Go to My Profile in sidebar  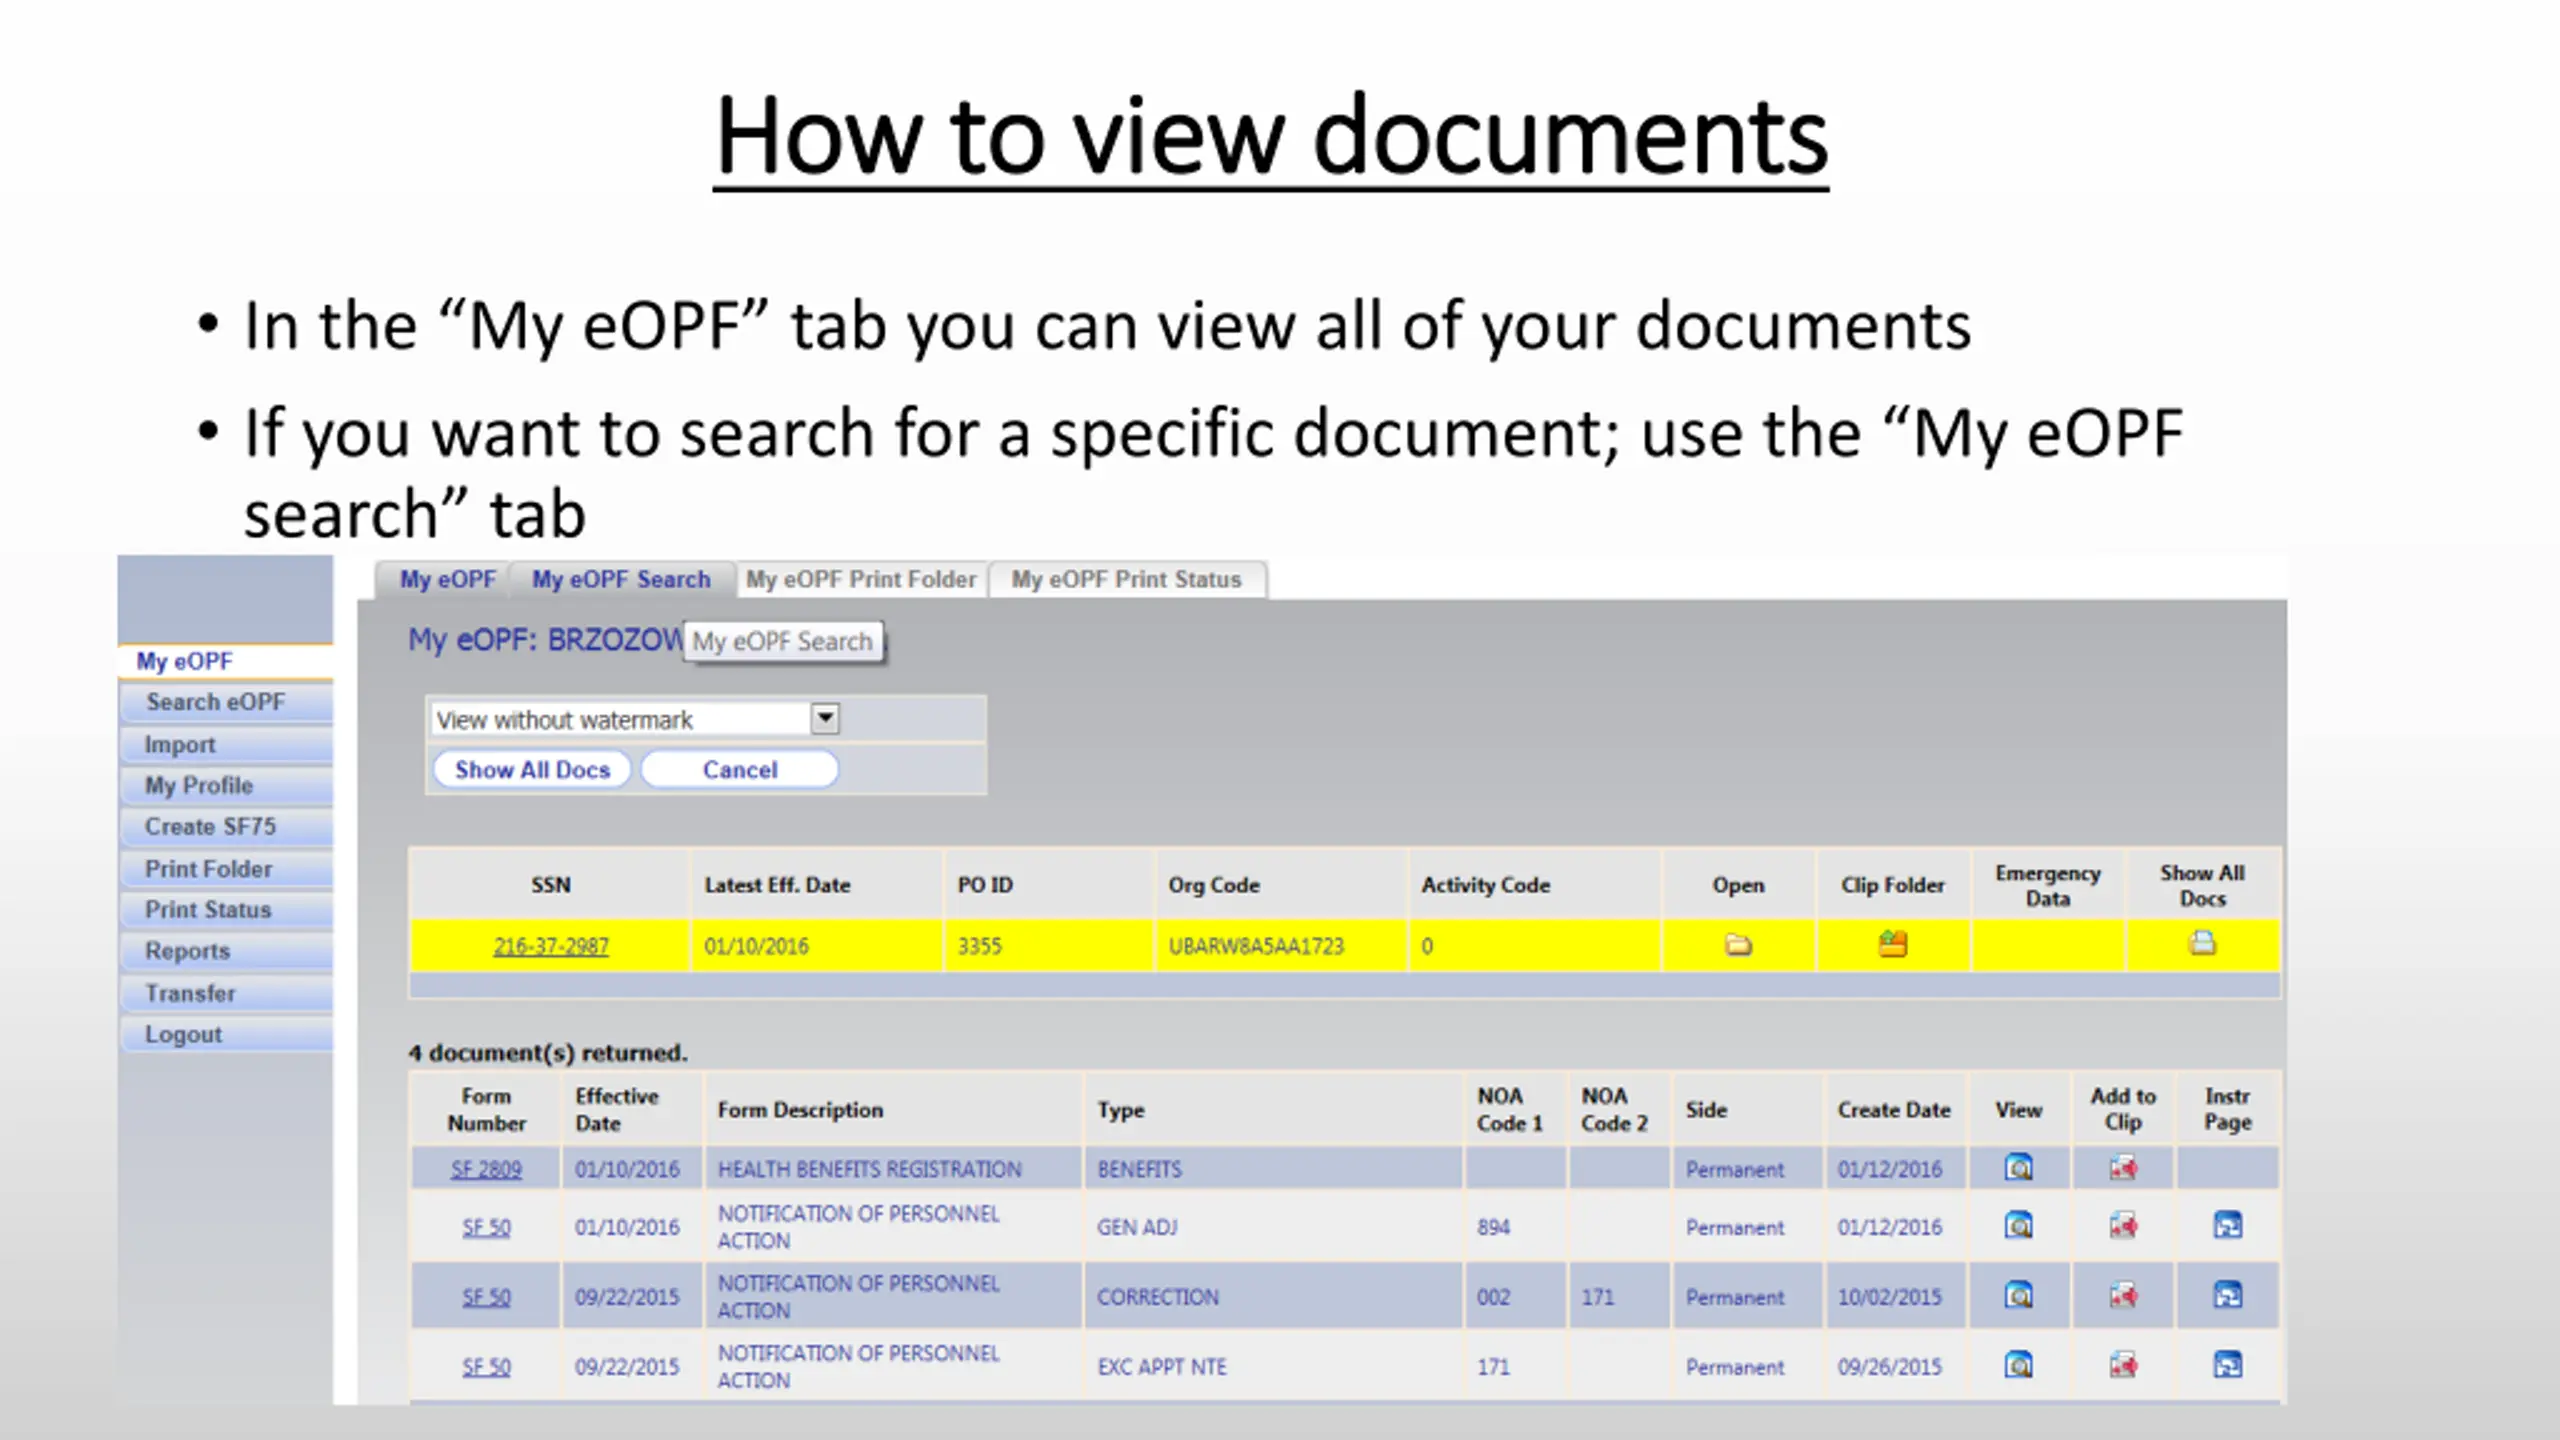point(225,785)
